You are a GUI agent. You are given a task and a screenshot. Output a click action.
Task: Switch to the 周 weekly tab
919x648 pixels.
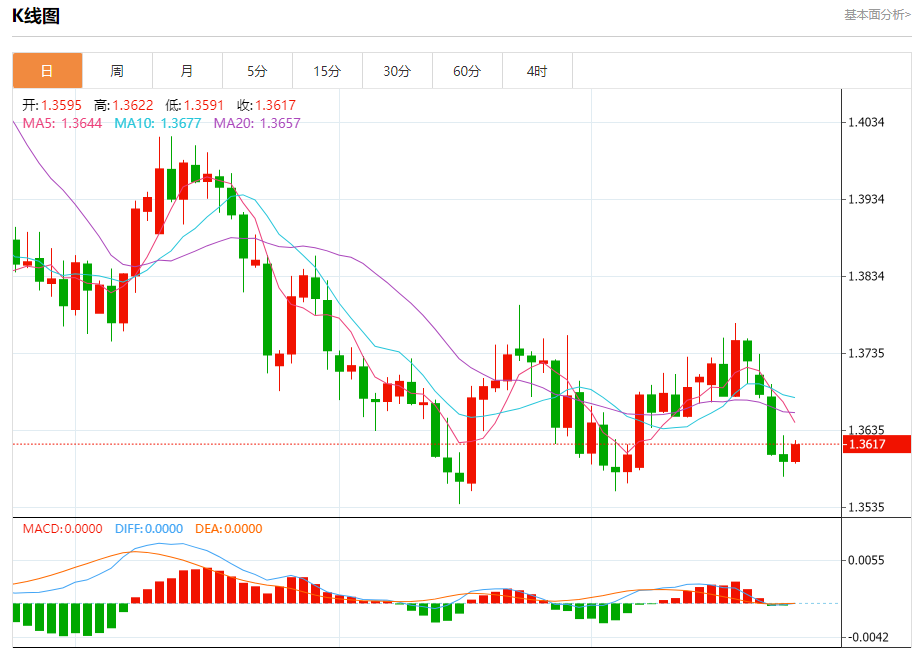tap(117, 71)
